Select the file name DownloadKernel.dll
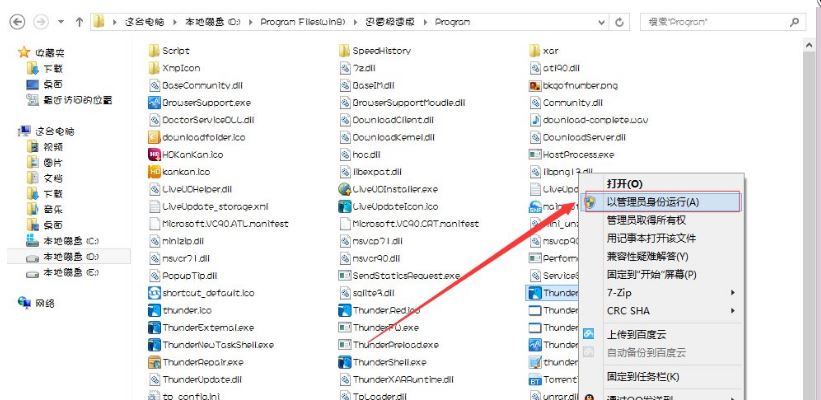This screenshot has width=821, height=400. [394, 137]
